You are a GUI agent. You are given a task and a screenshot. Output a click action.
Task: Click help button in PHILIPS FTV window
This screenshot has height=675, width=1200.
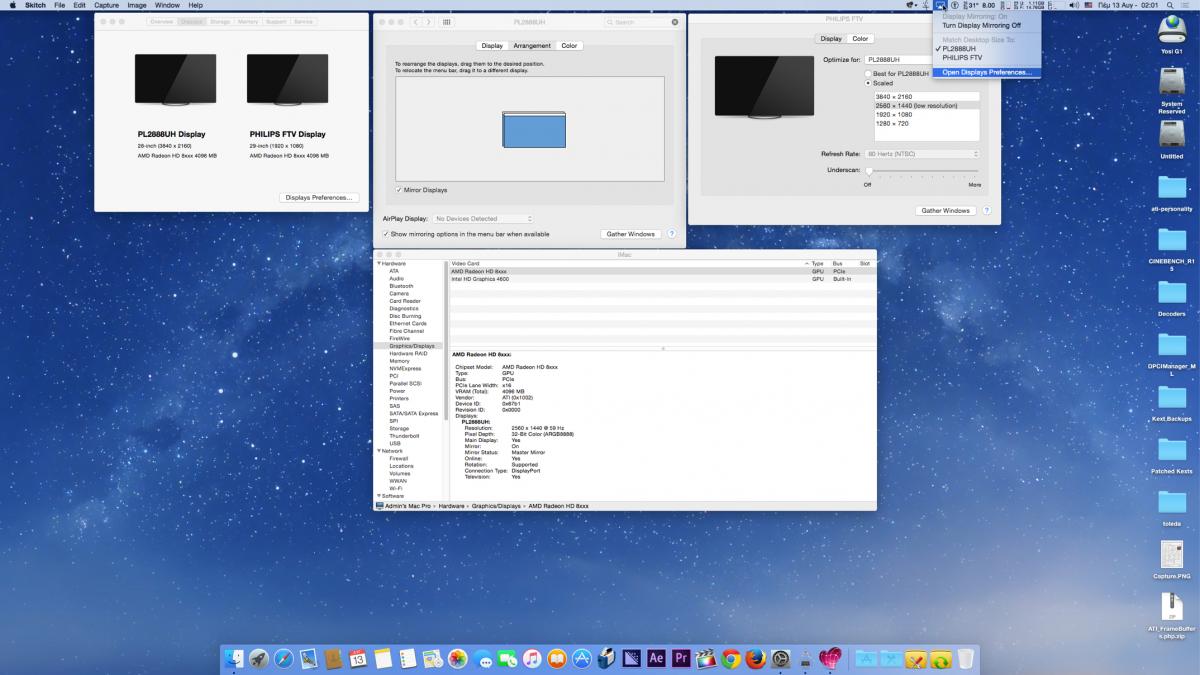click(987, 211)
